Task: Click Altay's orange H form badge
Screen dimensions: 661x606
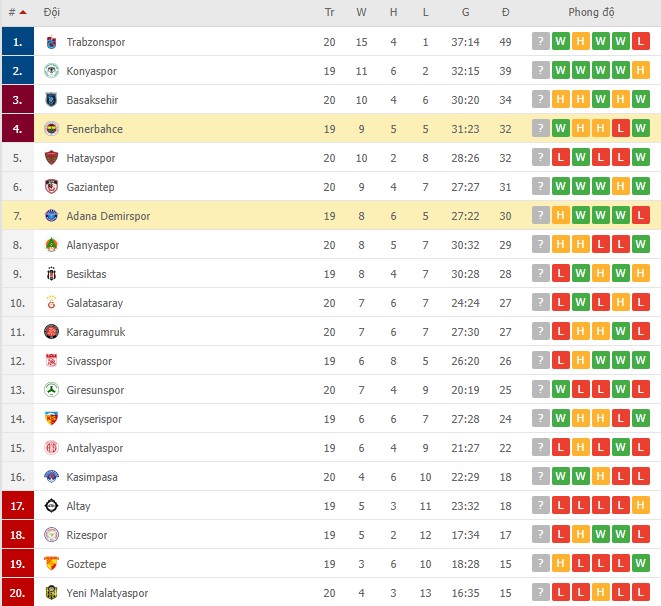Action: [x=641, y=506]
